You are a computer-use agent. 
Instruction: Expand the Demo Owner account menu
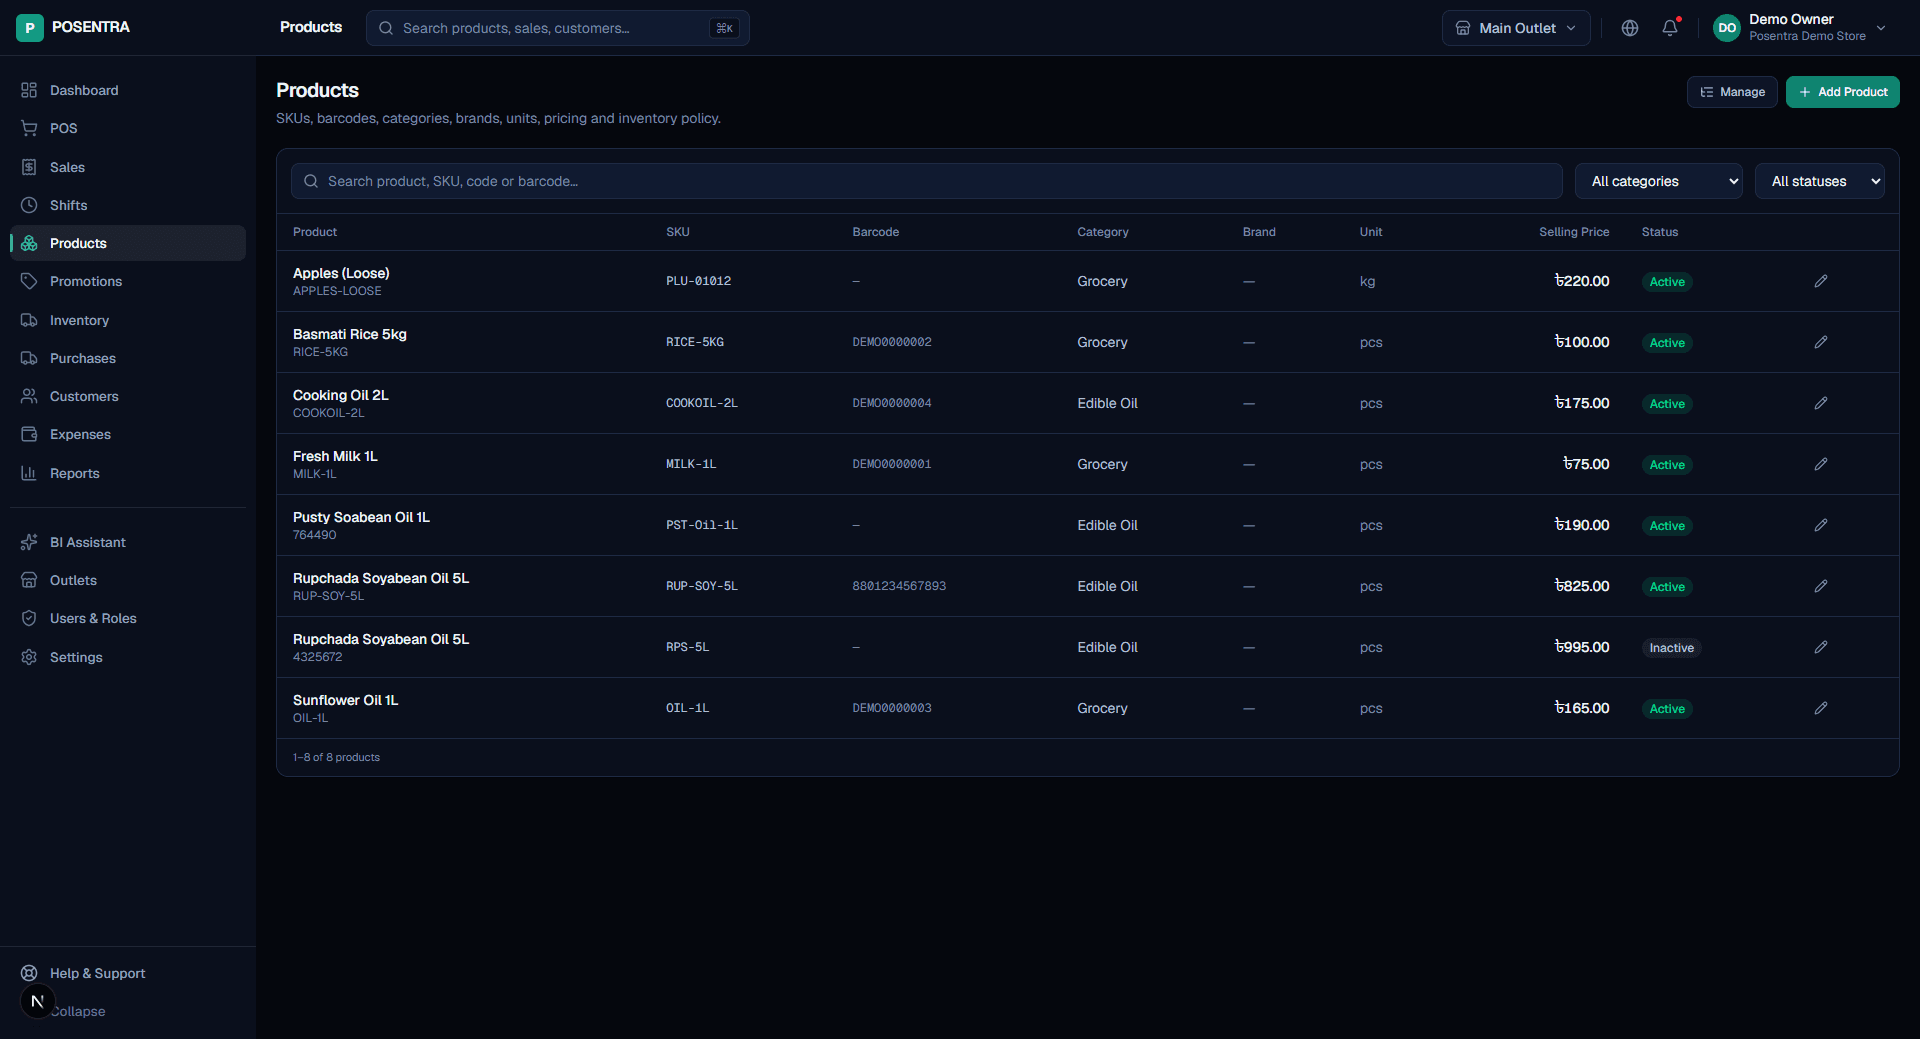click(1800, 28)
